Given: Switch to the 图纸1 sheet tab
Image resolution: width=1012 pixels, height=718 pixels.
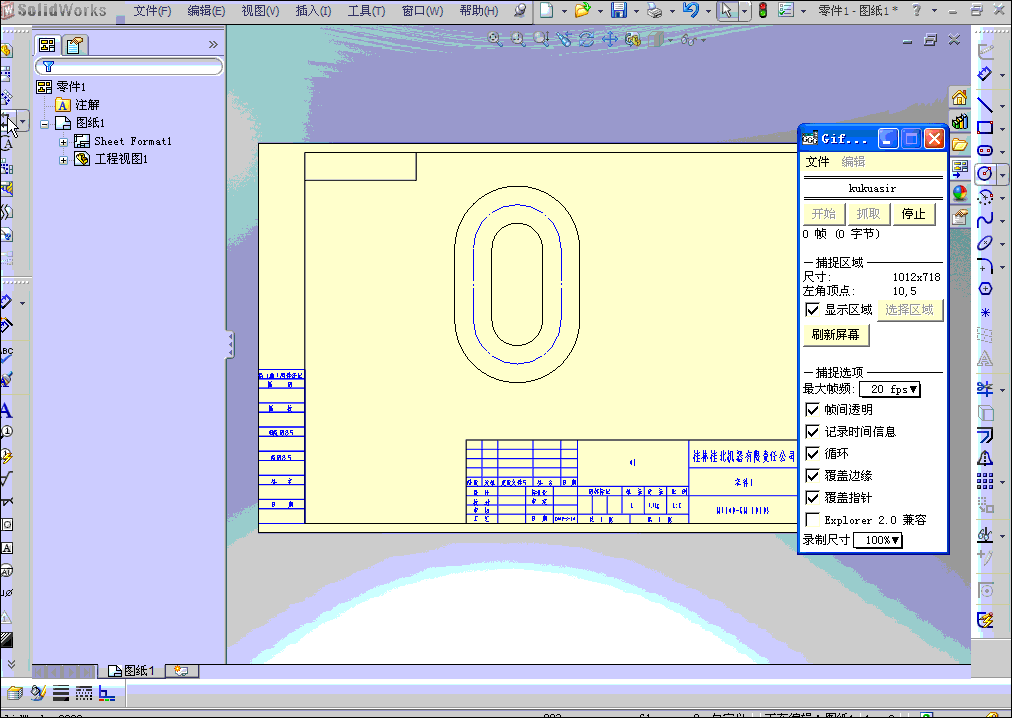Looking at the screenshot, I should click(132, 671).
